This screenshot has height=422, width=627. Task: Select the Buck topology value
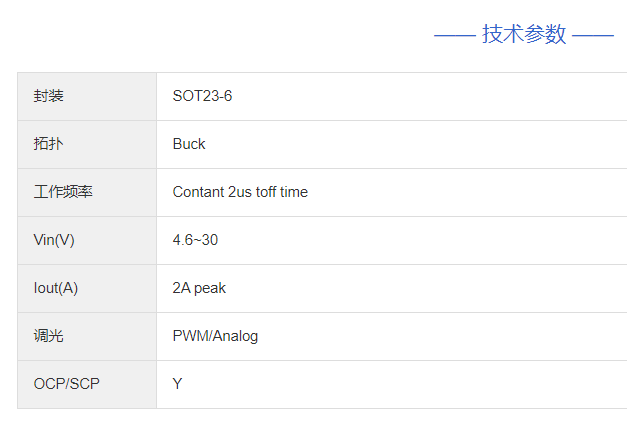pos(189,144)
